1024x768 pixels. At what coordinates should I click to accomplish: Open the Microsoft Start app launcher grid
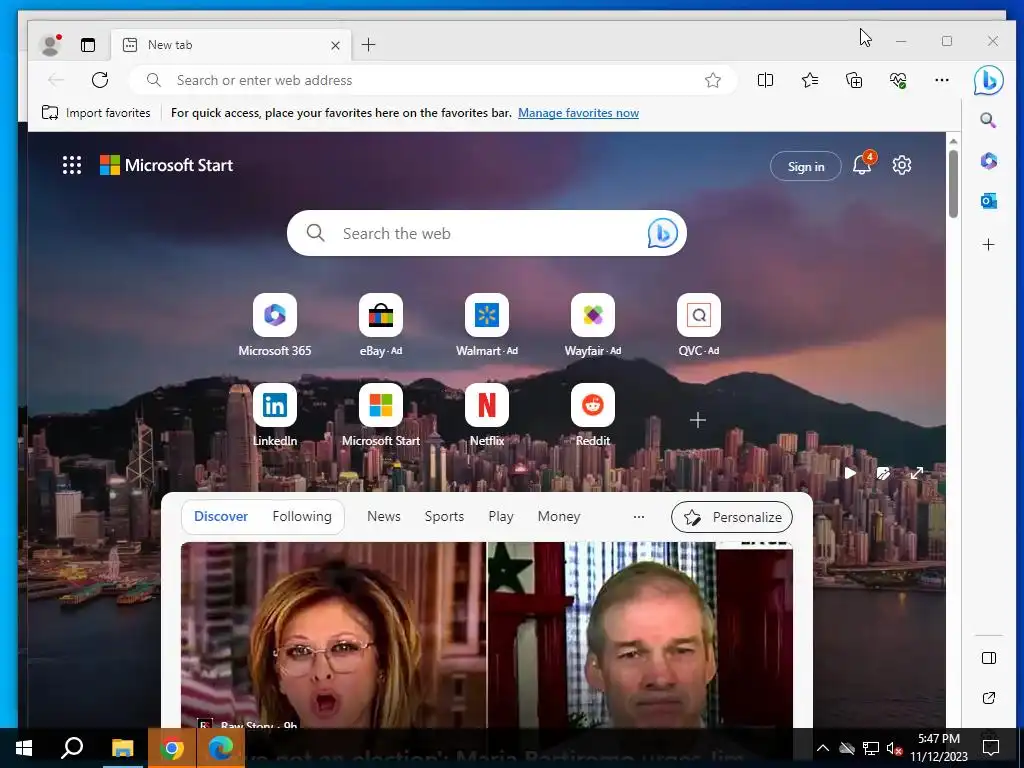pyautogui.click(x=72, y=165)
